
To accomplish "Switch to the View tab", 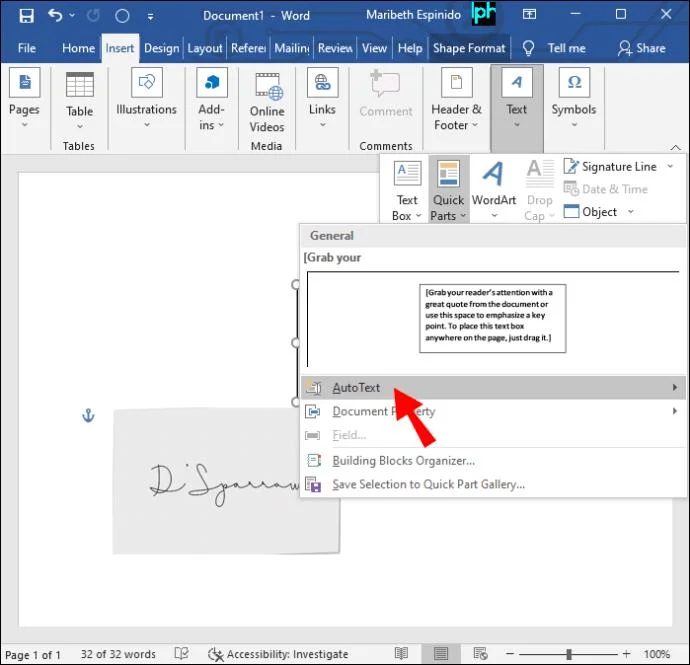I will [x=374, y=48].
